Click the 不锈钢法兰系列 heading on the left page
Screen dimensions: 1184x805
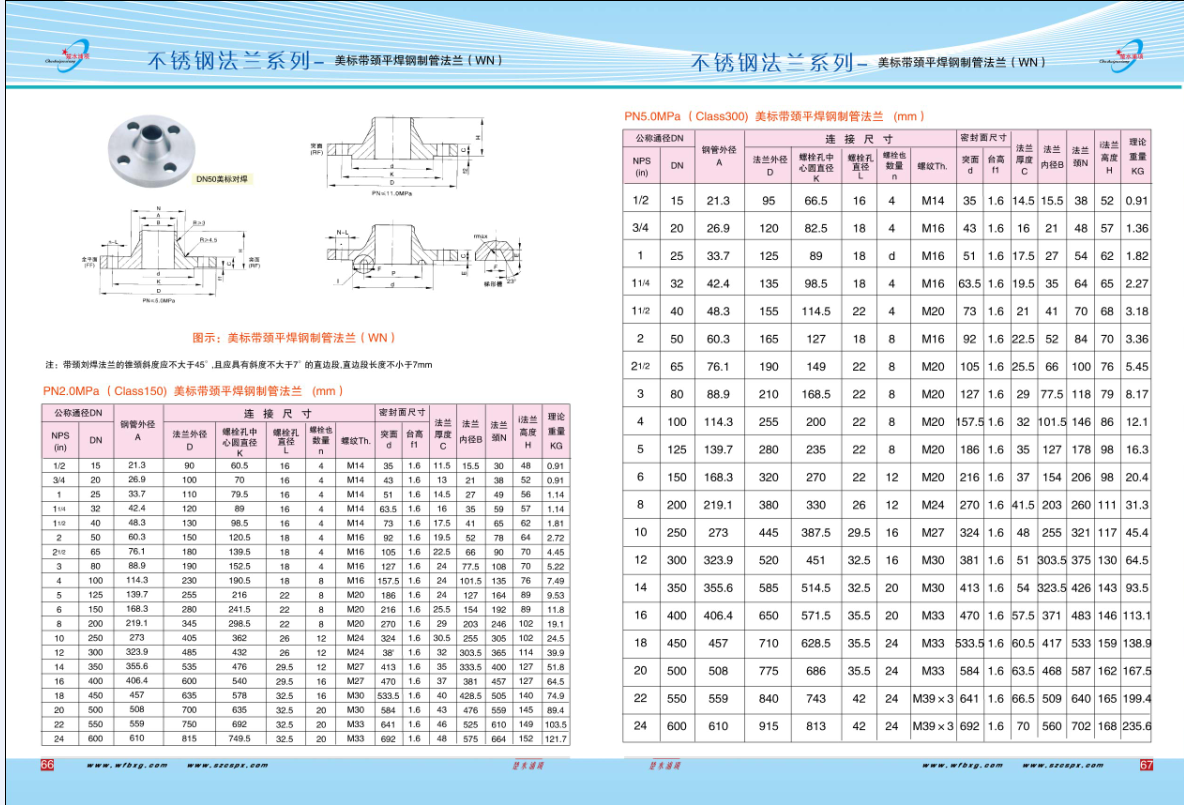229,62
